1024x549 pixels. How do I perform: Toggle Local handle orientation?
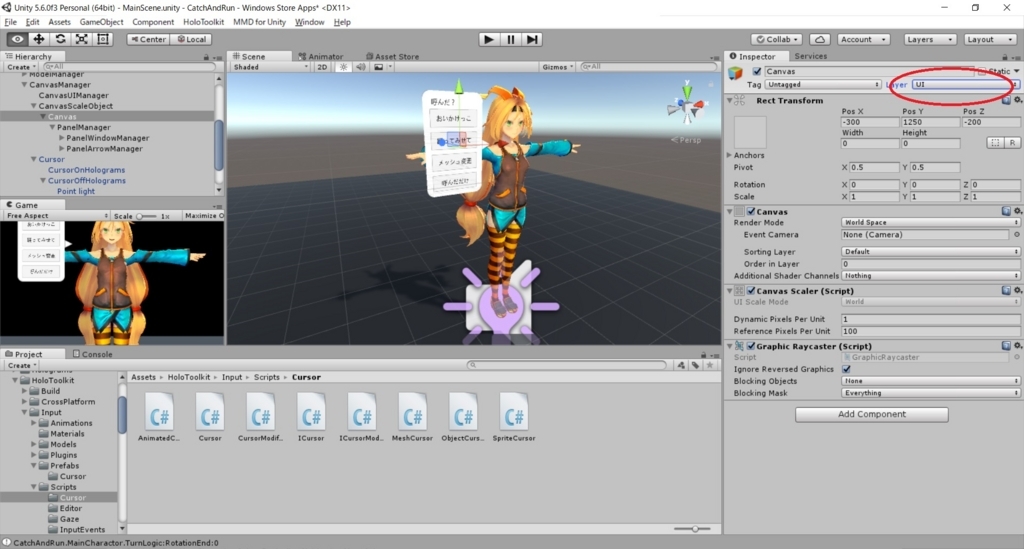pos(191,39)
